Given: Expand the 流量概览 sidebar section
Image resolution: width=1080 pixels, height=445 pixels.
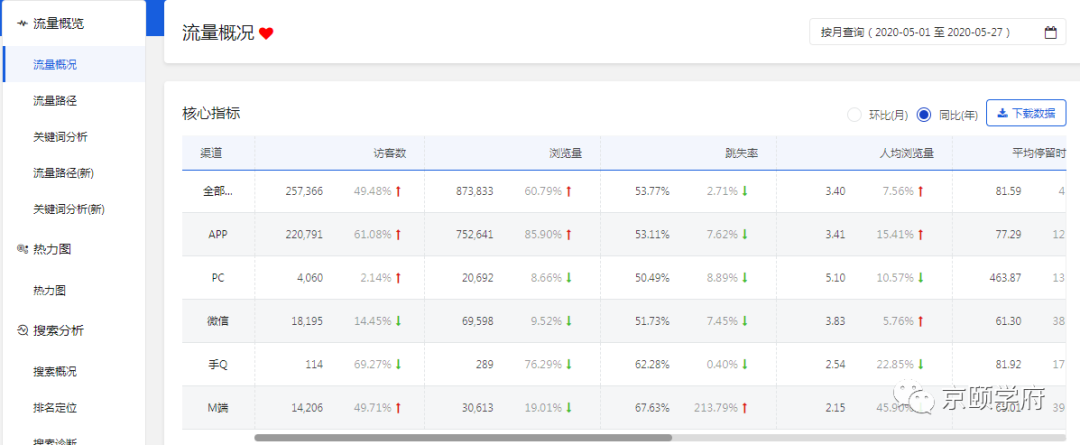Looking at the screenshot, I should [58, 23].
